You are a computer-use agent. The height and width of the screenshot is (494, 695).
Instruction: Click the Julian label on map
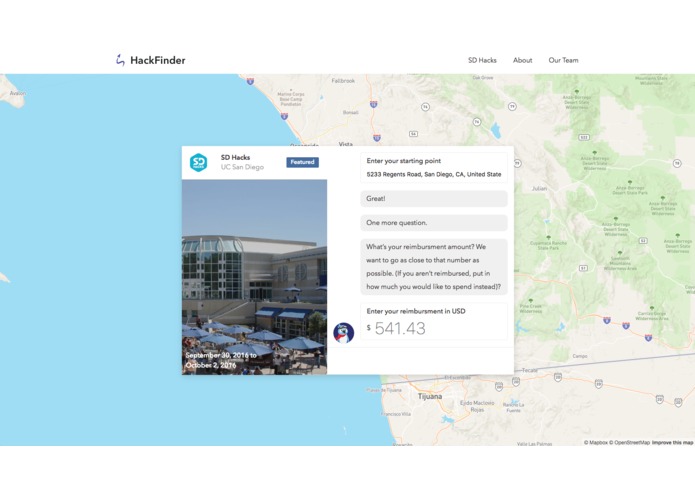tap(539, 188)
